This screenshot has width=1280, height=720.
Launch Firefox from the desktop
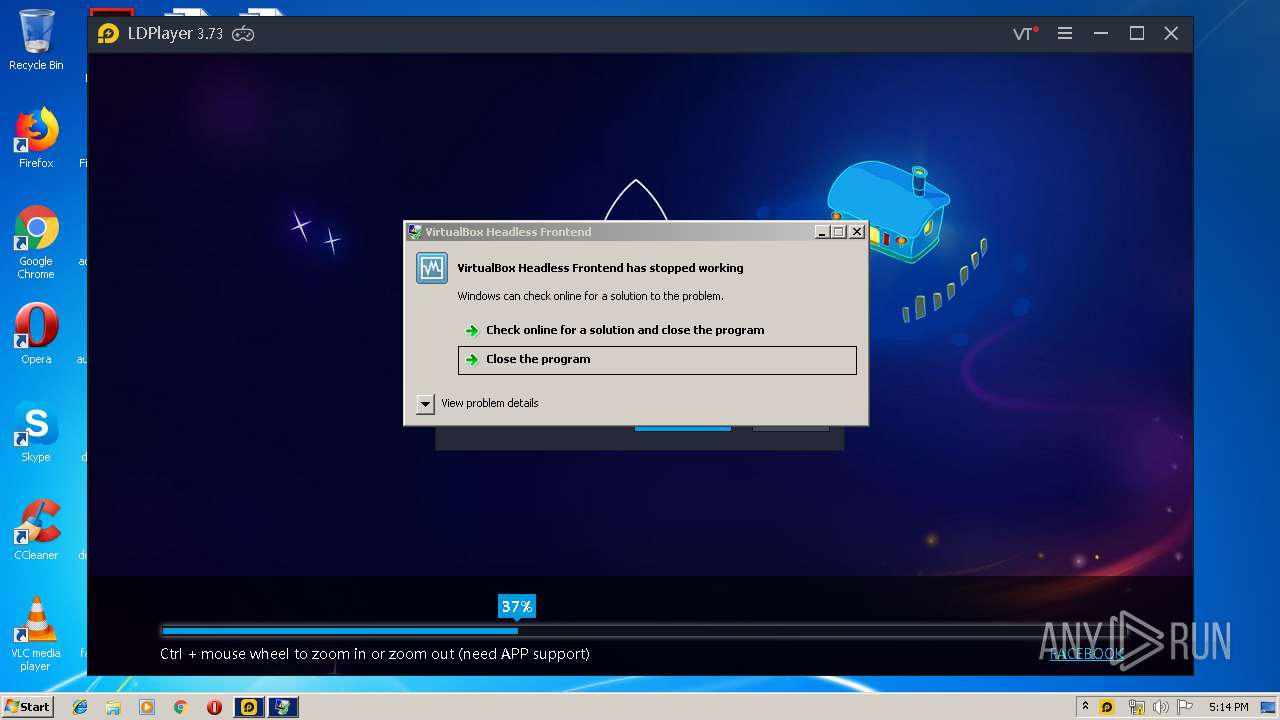(x=36, y=138)
